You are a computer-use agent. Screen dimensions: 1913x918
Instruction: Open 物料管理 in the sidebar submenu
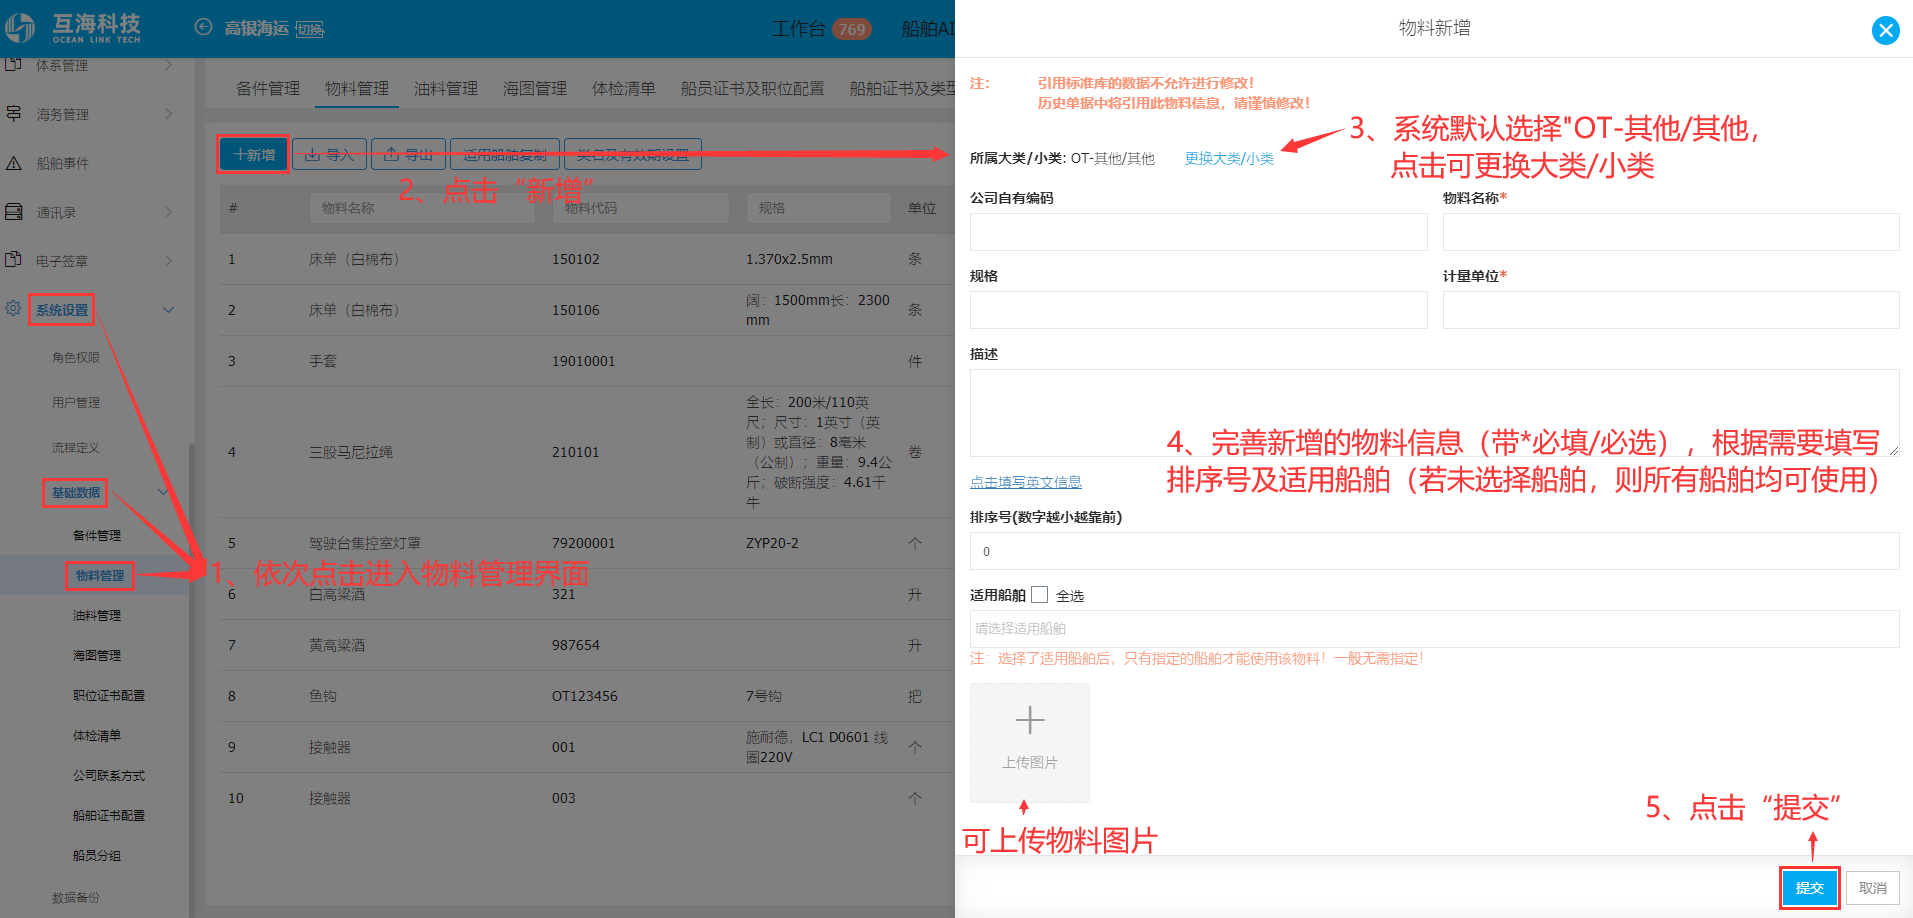coord(100,575)
